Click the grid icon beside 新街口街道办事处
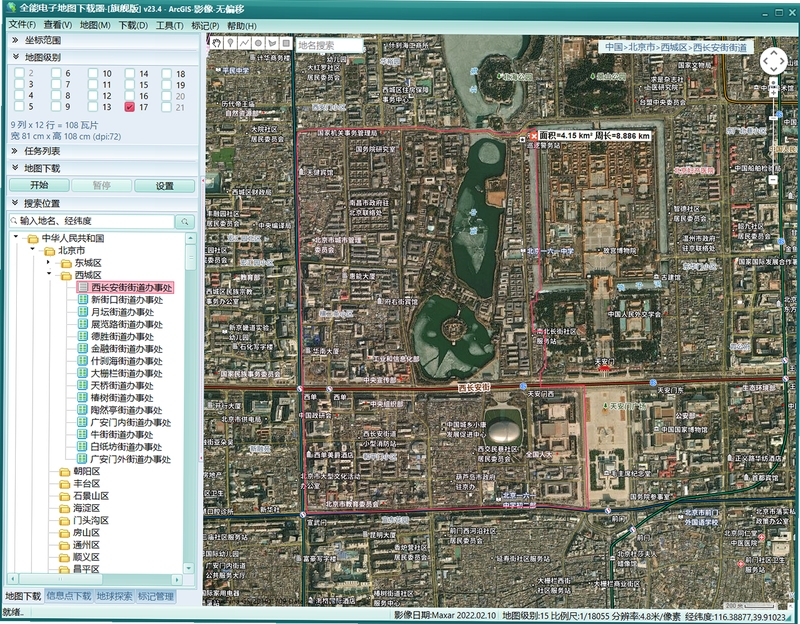800x624 pixels. point(83,299)
